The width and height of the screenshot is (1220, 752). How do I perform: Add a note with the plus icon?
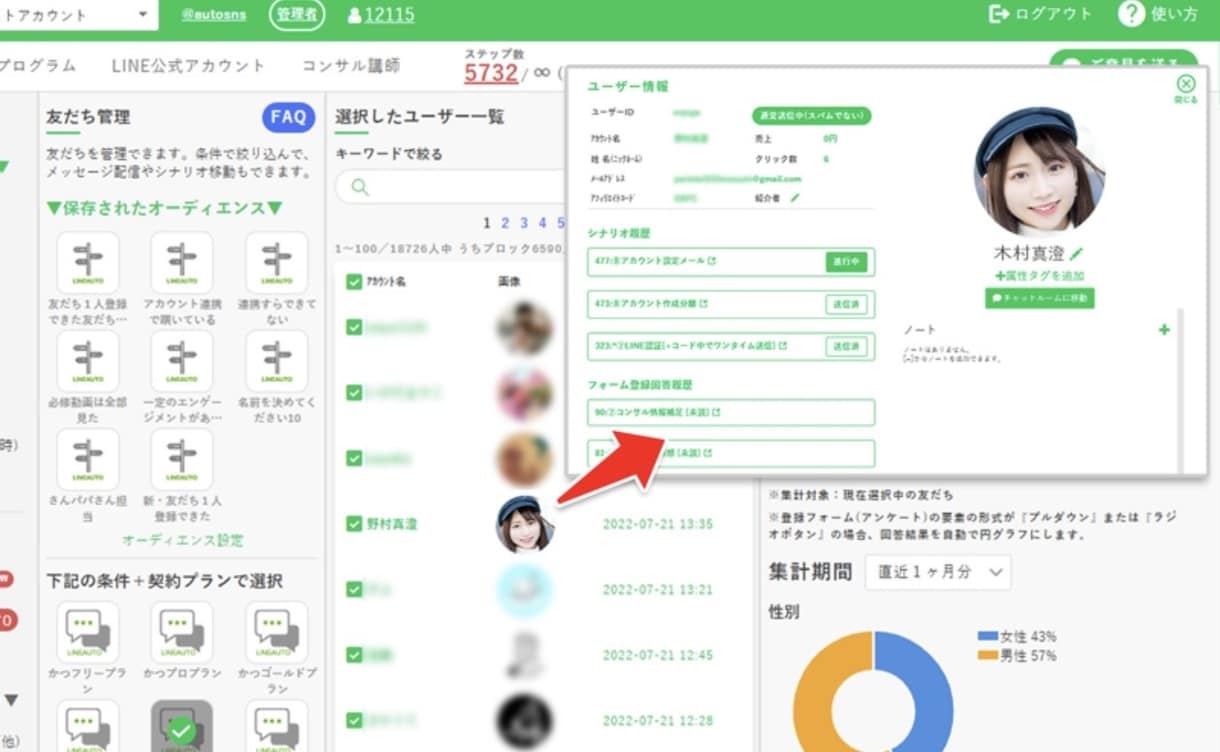[1164, 329]
